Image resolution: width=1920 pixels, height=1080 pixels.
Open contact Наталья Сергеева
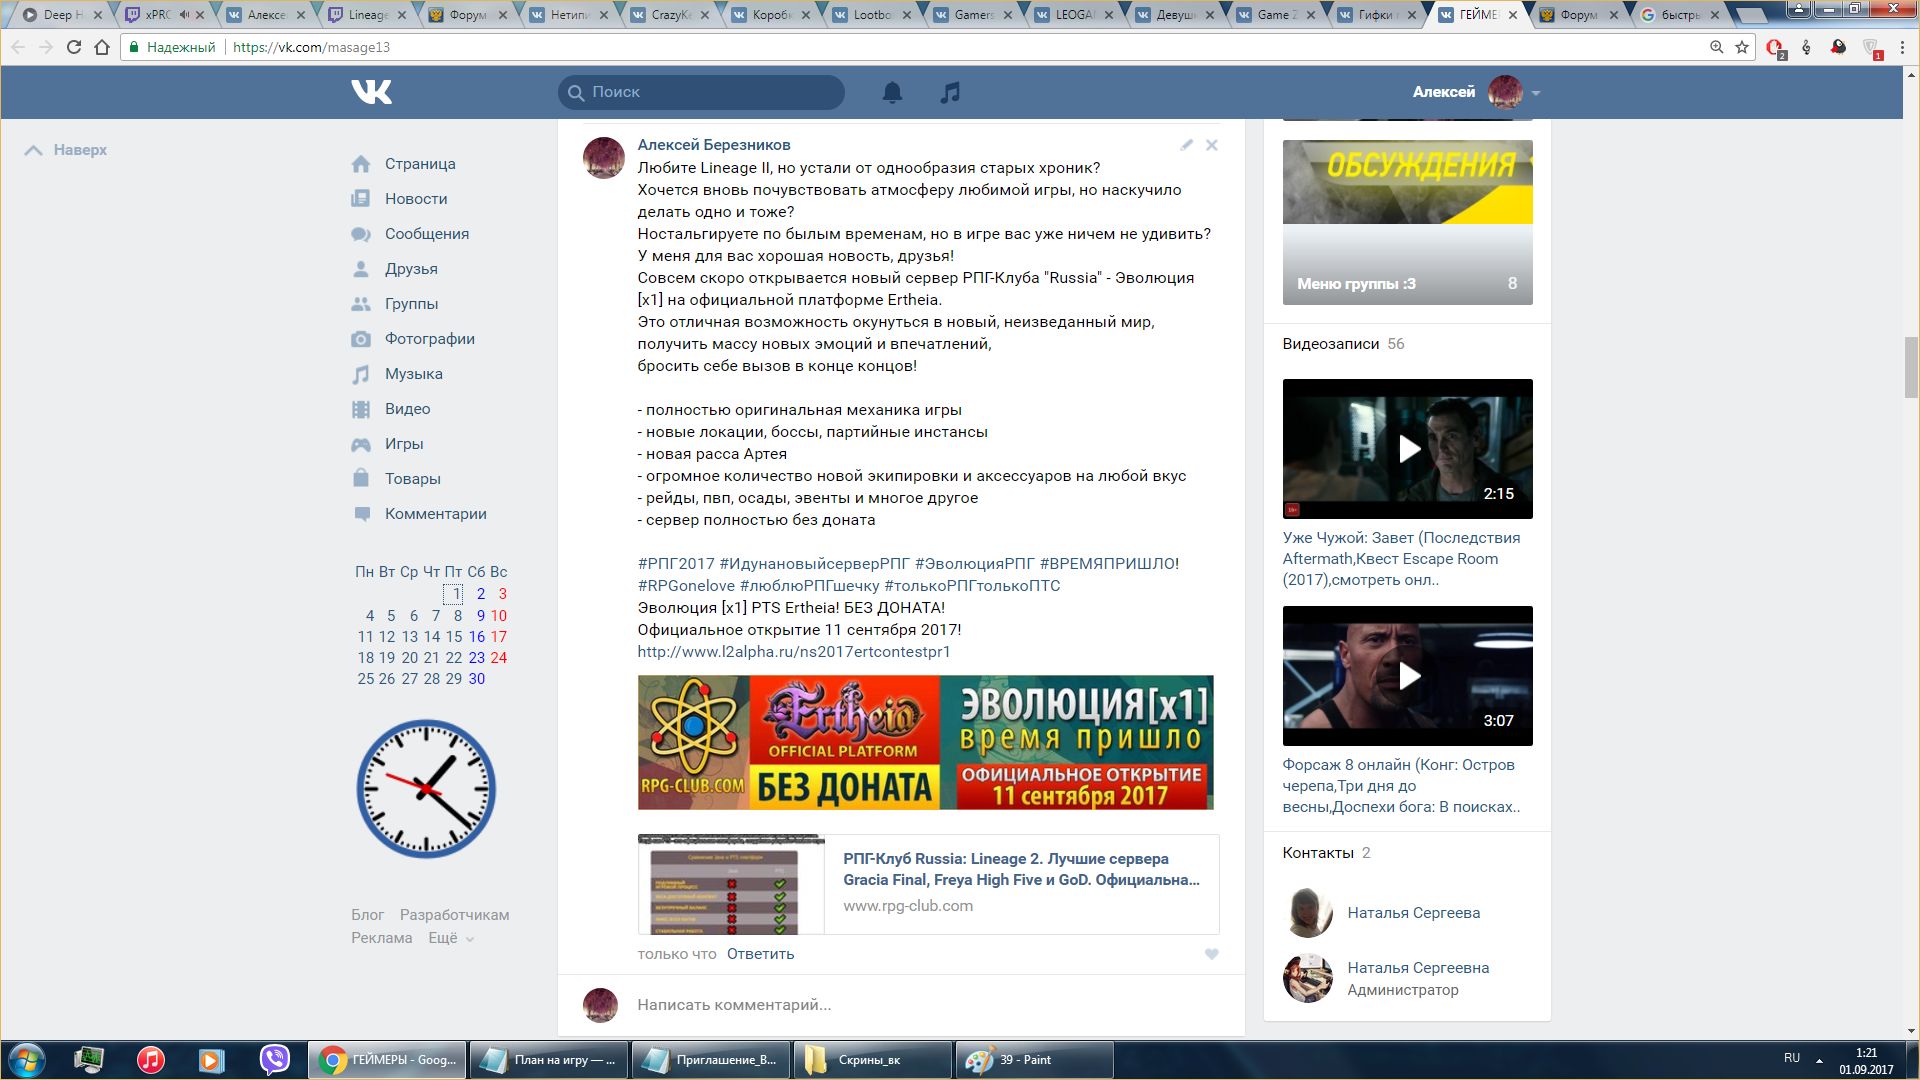pyautogui.click(x=1413, y=913)
